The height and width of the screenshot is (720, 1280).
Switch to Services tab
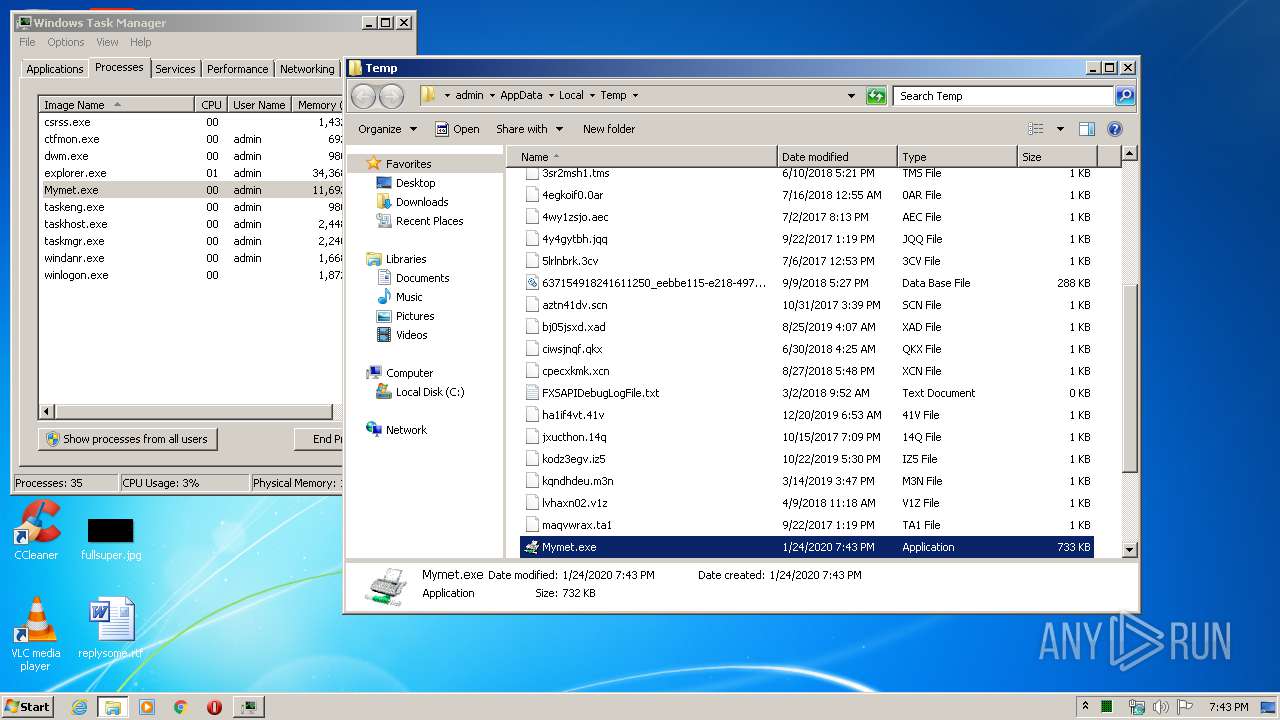175,69
